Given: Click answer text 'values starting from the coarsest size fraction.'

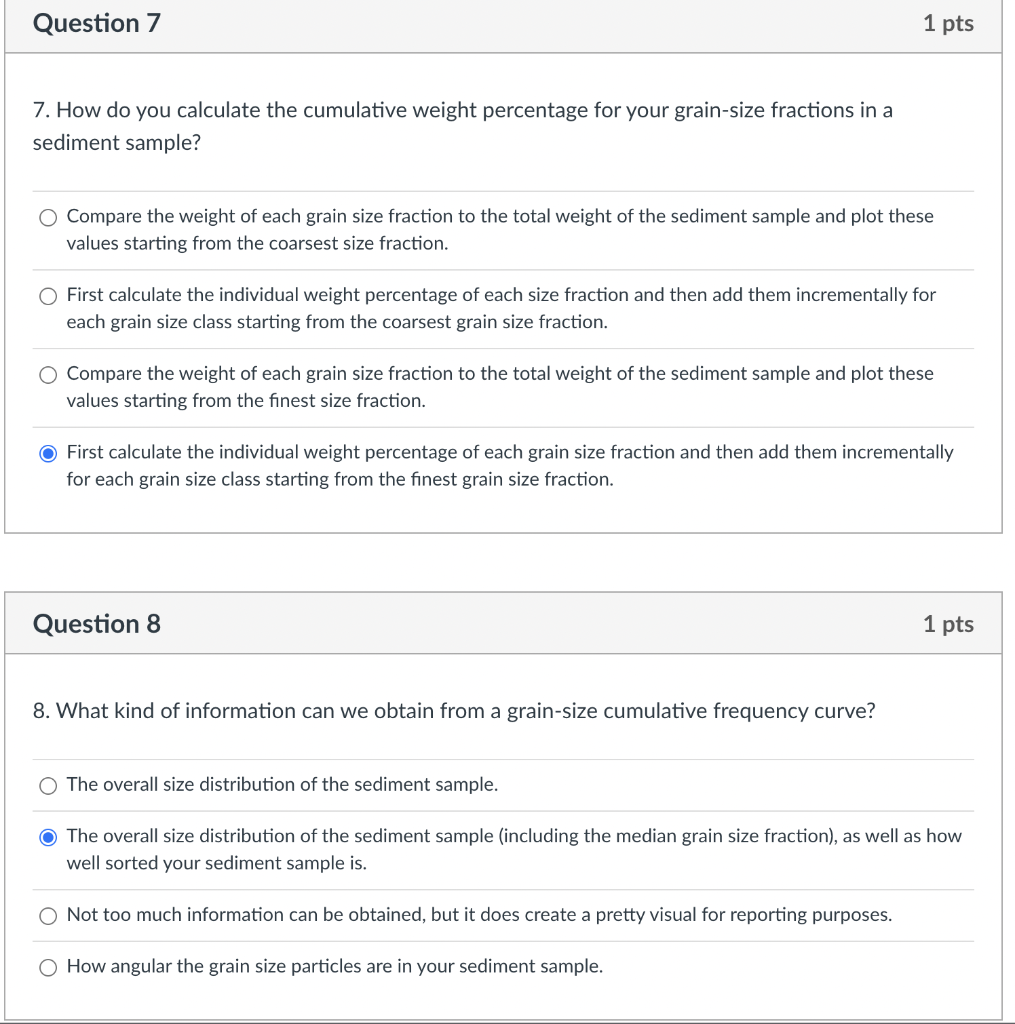Looking at the screenshot, I should 257,244.
